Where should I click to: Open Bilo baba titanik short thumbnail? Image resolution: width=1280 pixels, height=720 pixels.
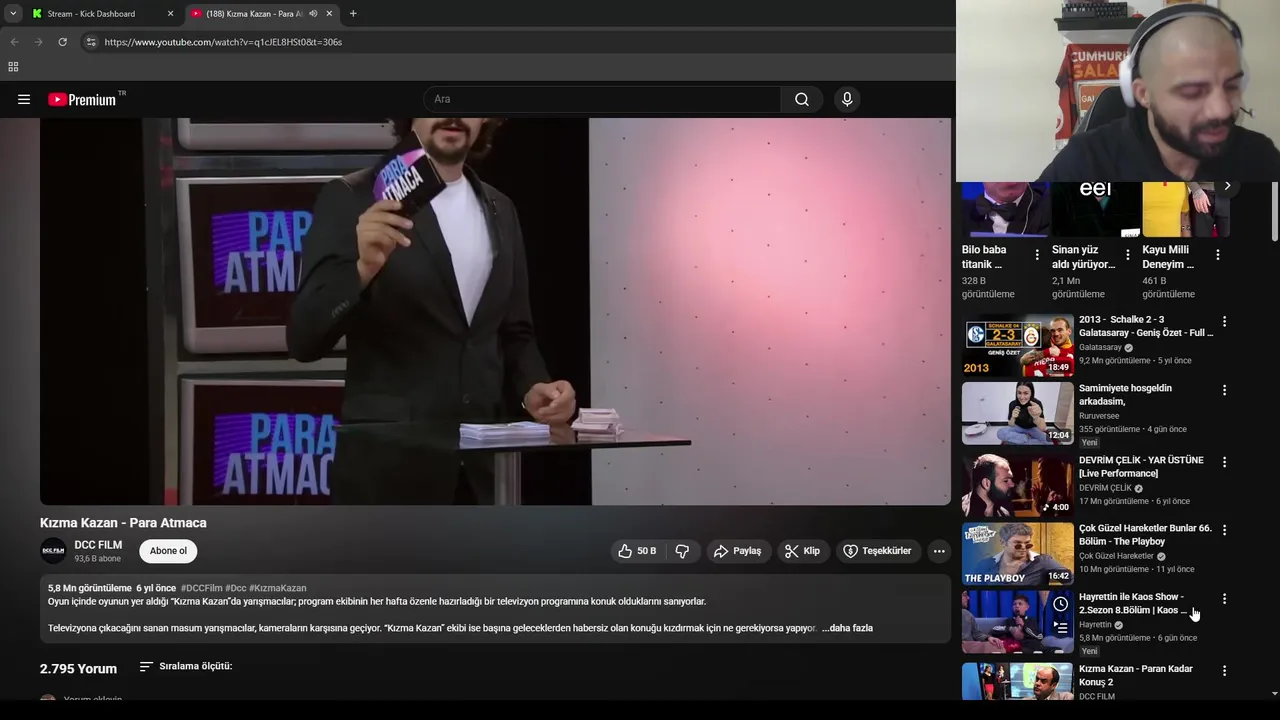[1005, 208]
